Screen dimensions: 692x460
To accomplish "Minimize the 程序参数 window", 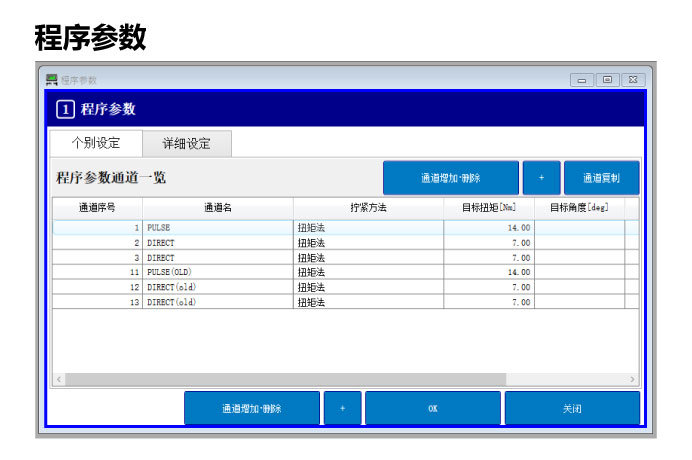I will point(582,80).
